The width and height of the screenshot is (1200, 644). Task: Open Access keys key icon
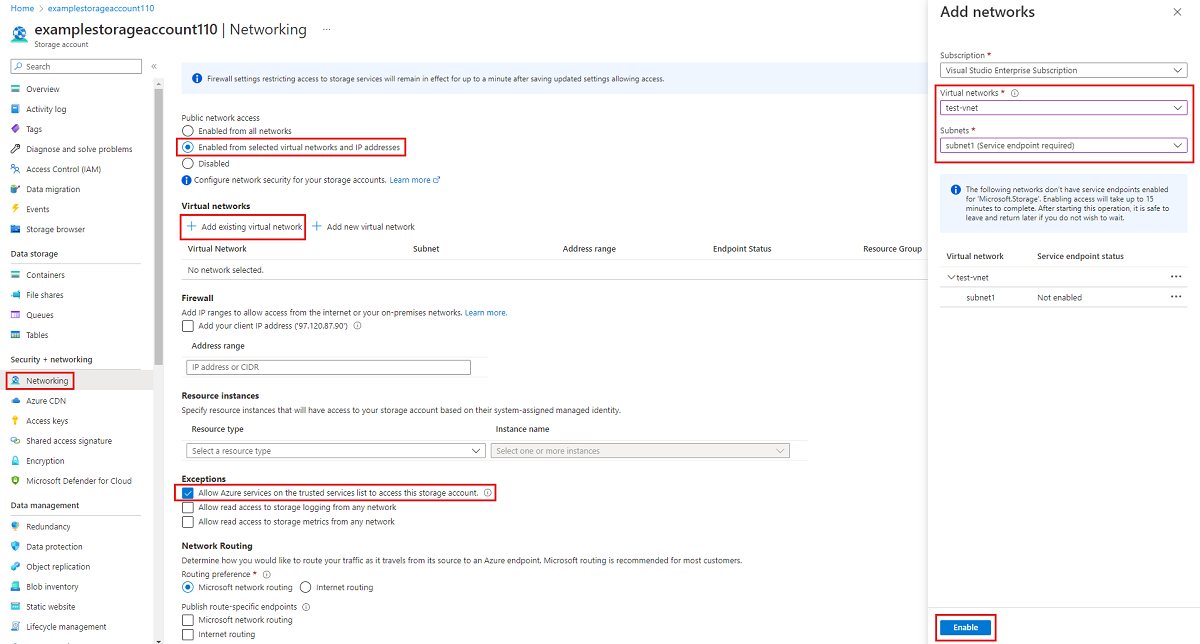coord(15,421)
